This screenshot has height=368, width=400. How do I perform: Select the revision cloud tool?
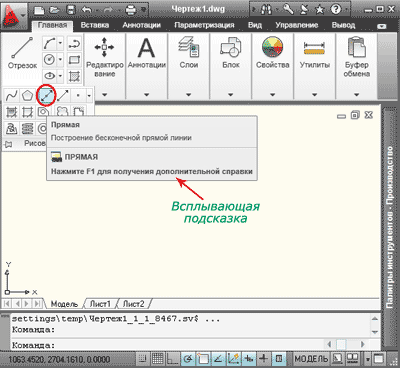click(61, 112)
